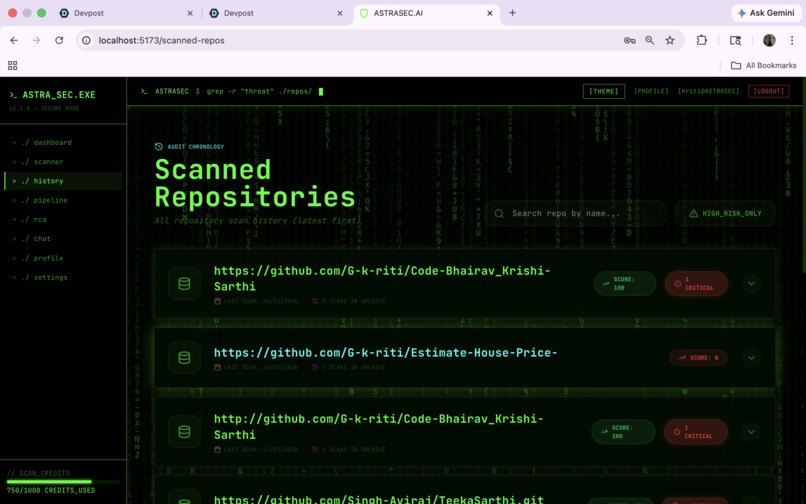Open a new browser tab
Image resolution: width=806 pixels, height=504 pixels.
pos(512,13)
